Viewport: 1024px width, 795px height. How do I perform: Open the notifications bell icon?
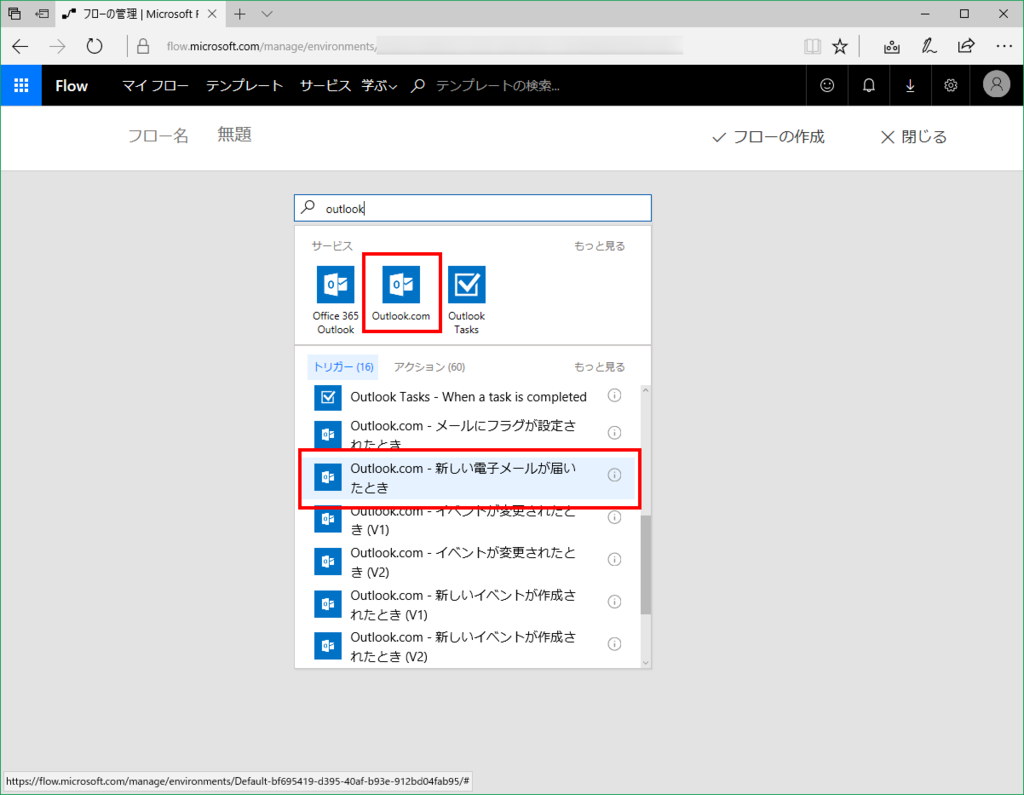tap(869, 86)
